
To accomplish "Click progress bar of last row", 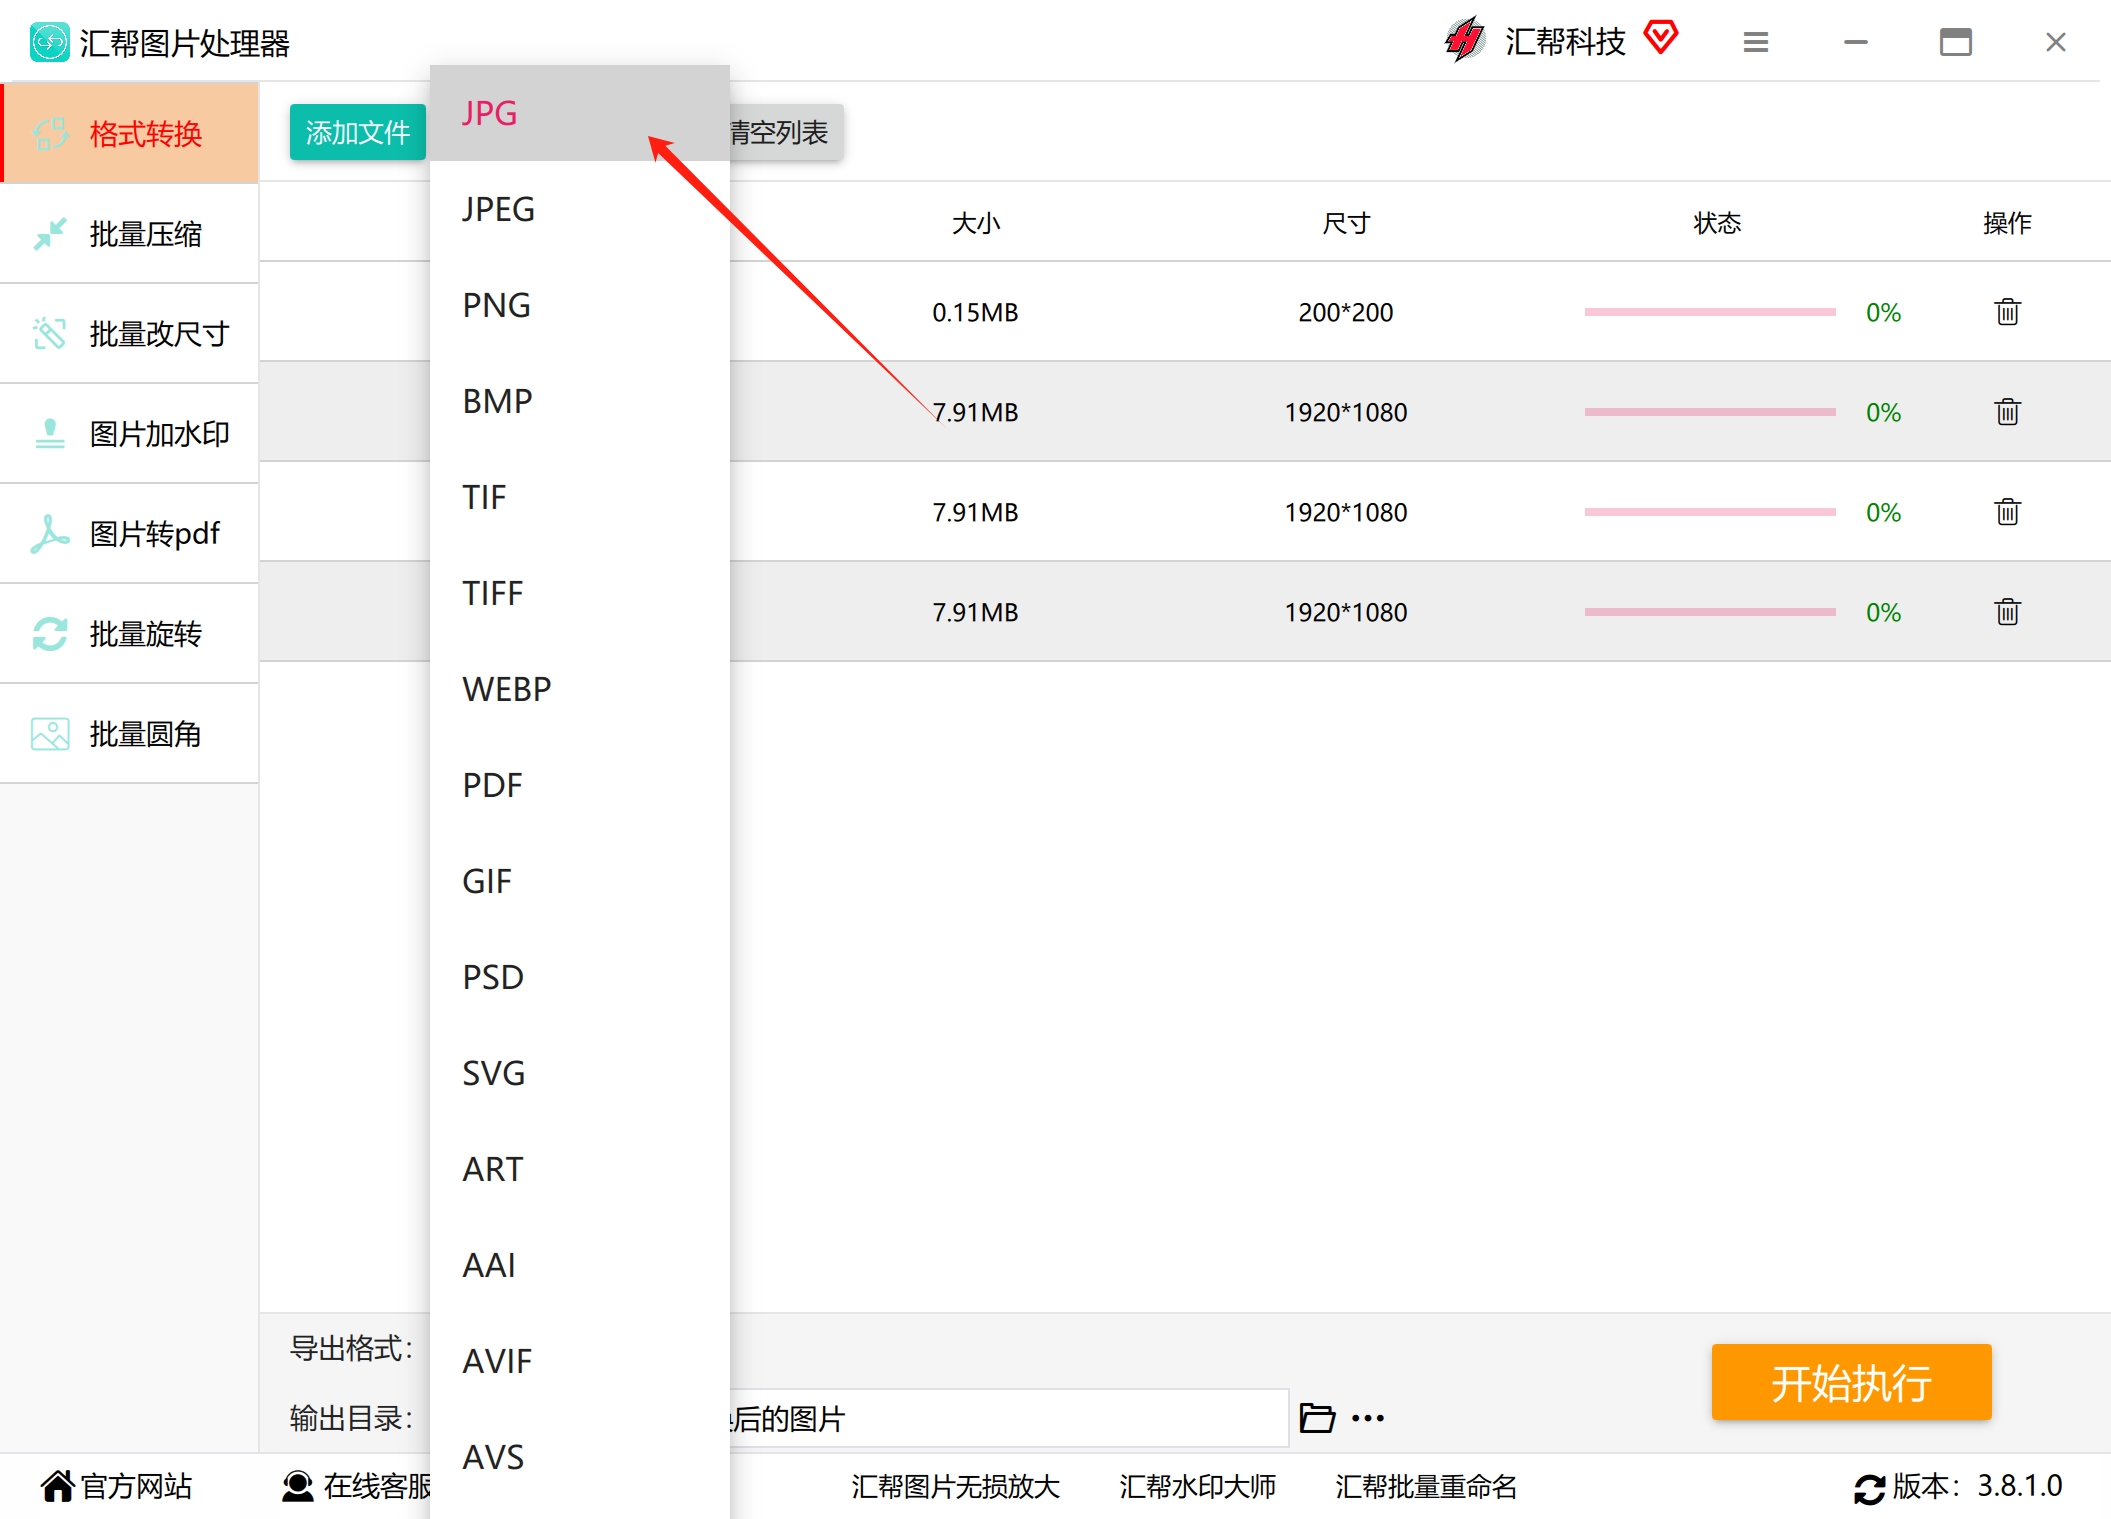I will (x=1710, y=612).
